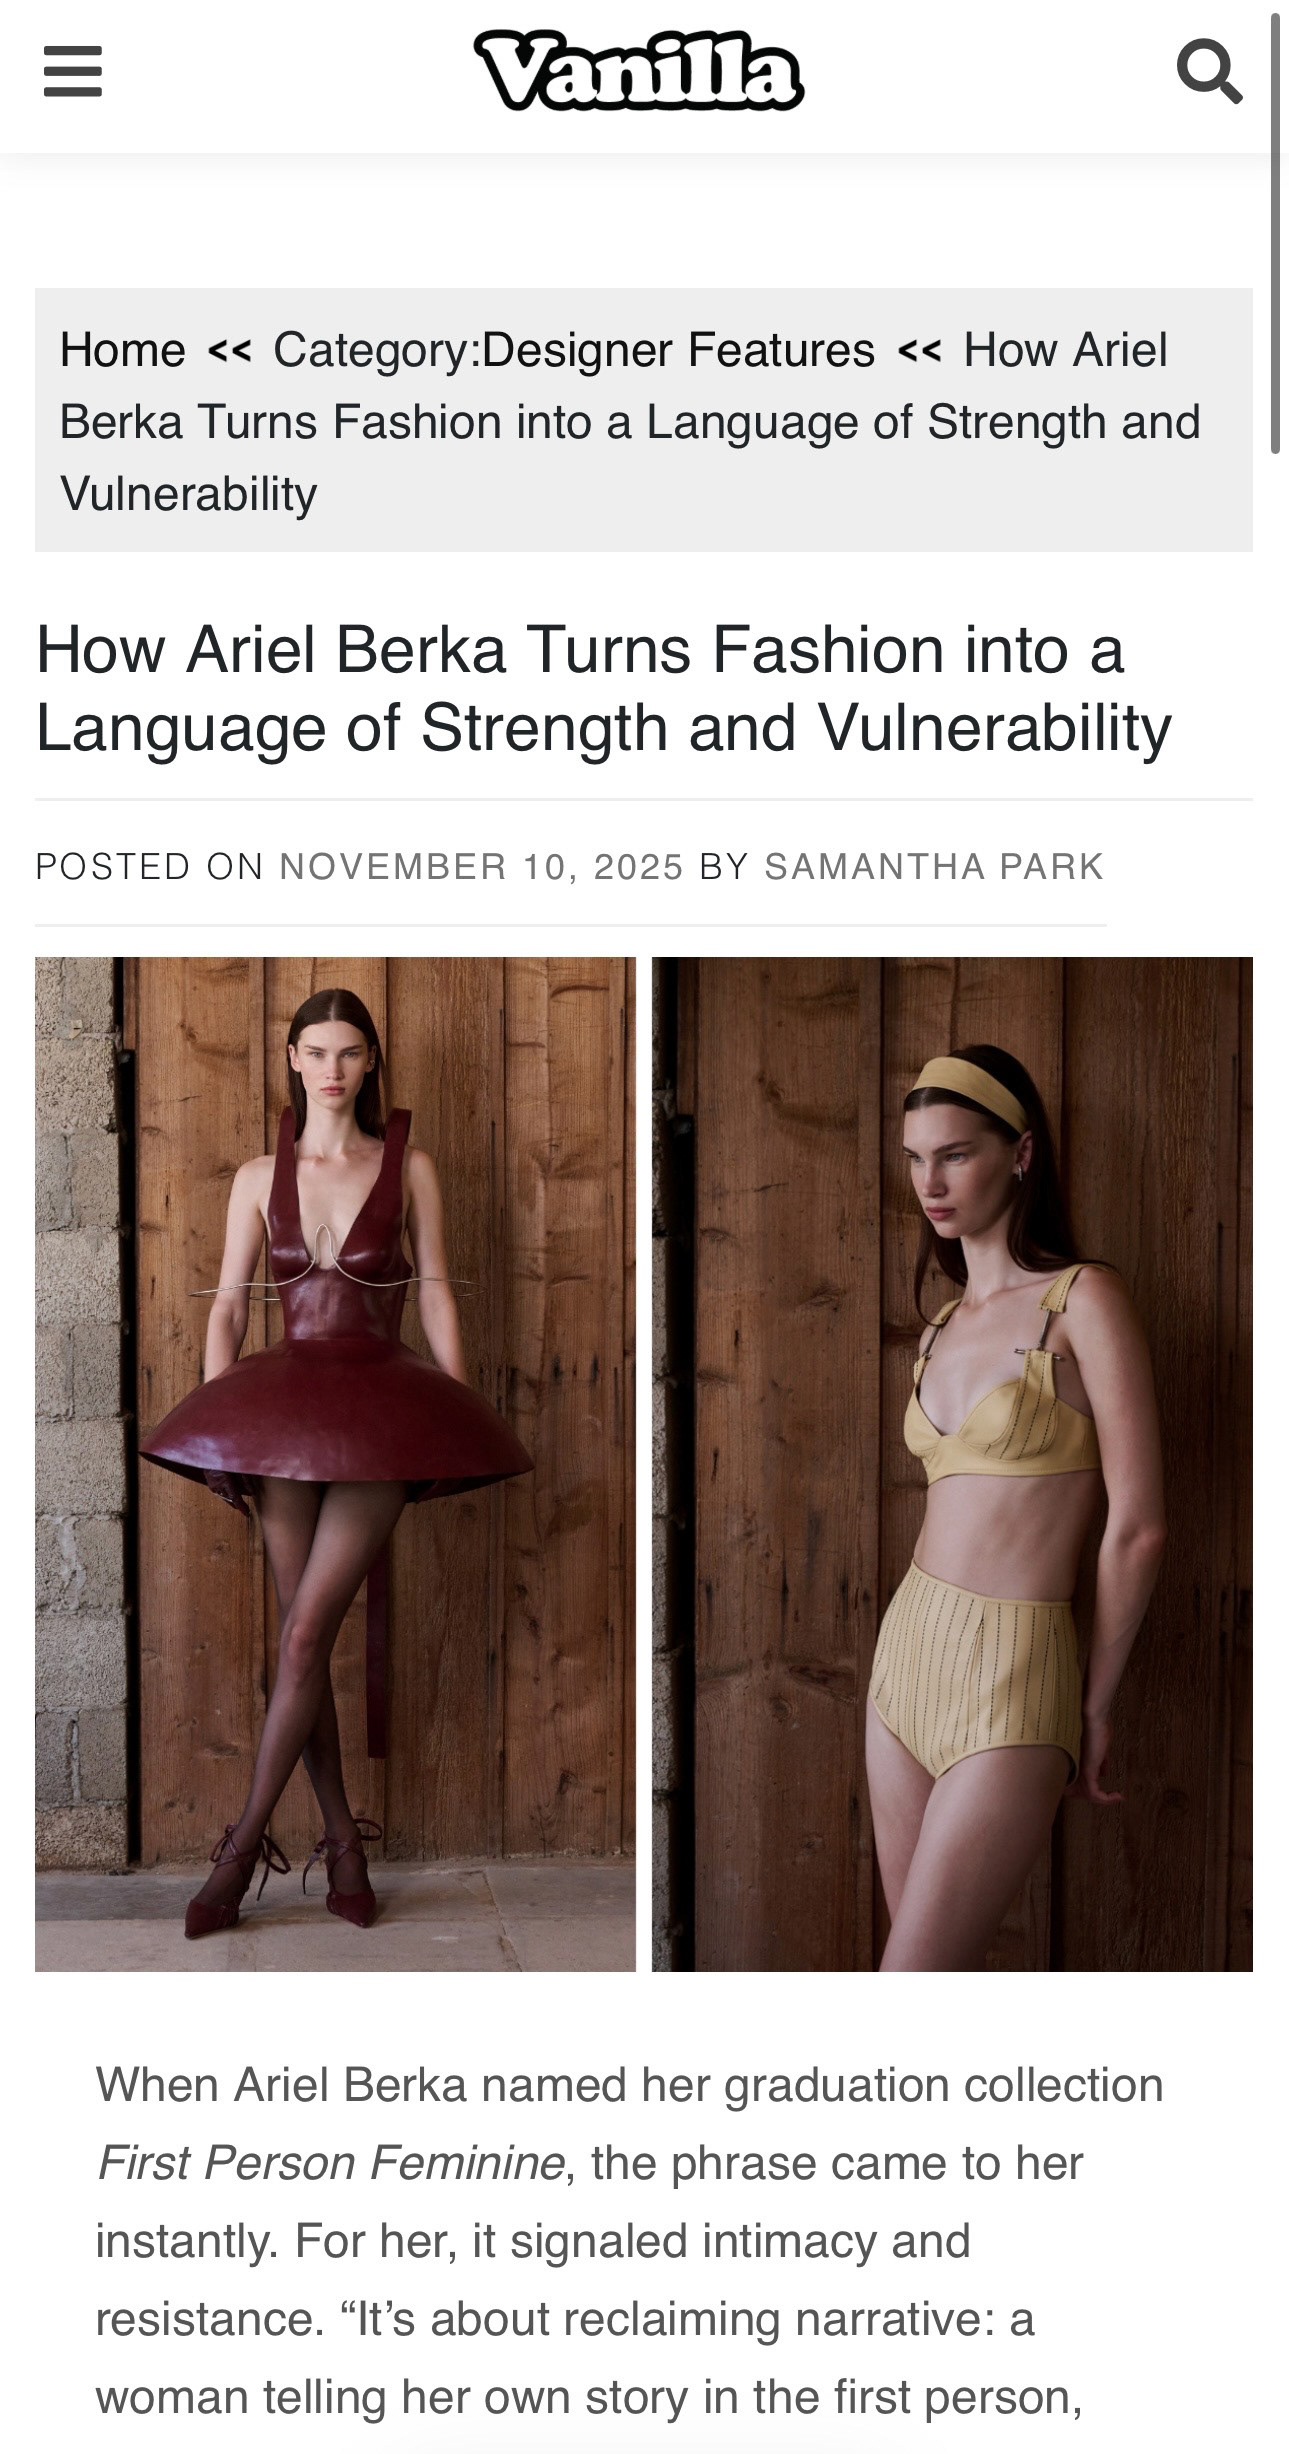Click the word BY before author name
The height and width of the screenshot is (2454, 1289).
pos(724,866)
